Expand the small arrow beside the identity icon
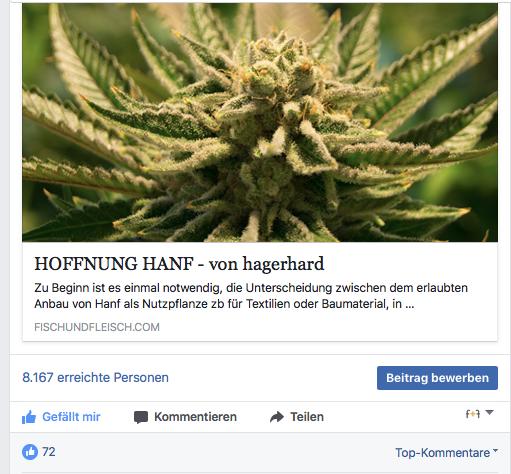The height and width of the screenshot is (474, 511). 489,412
